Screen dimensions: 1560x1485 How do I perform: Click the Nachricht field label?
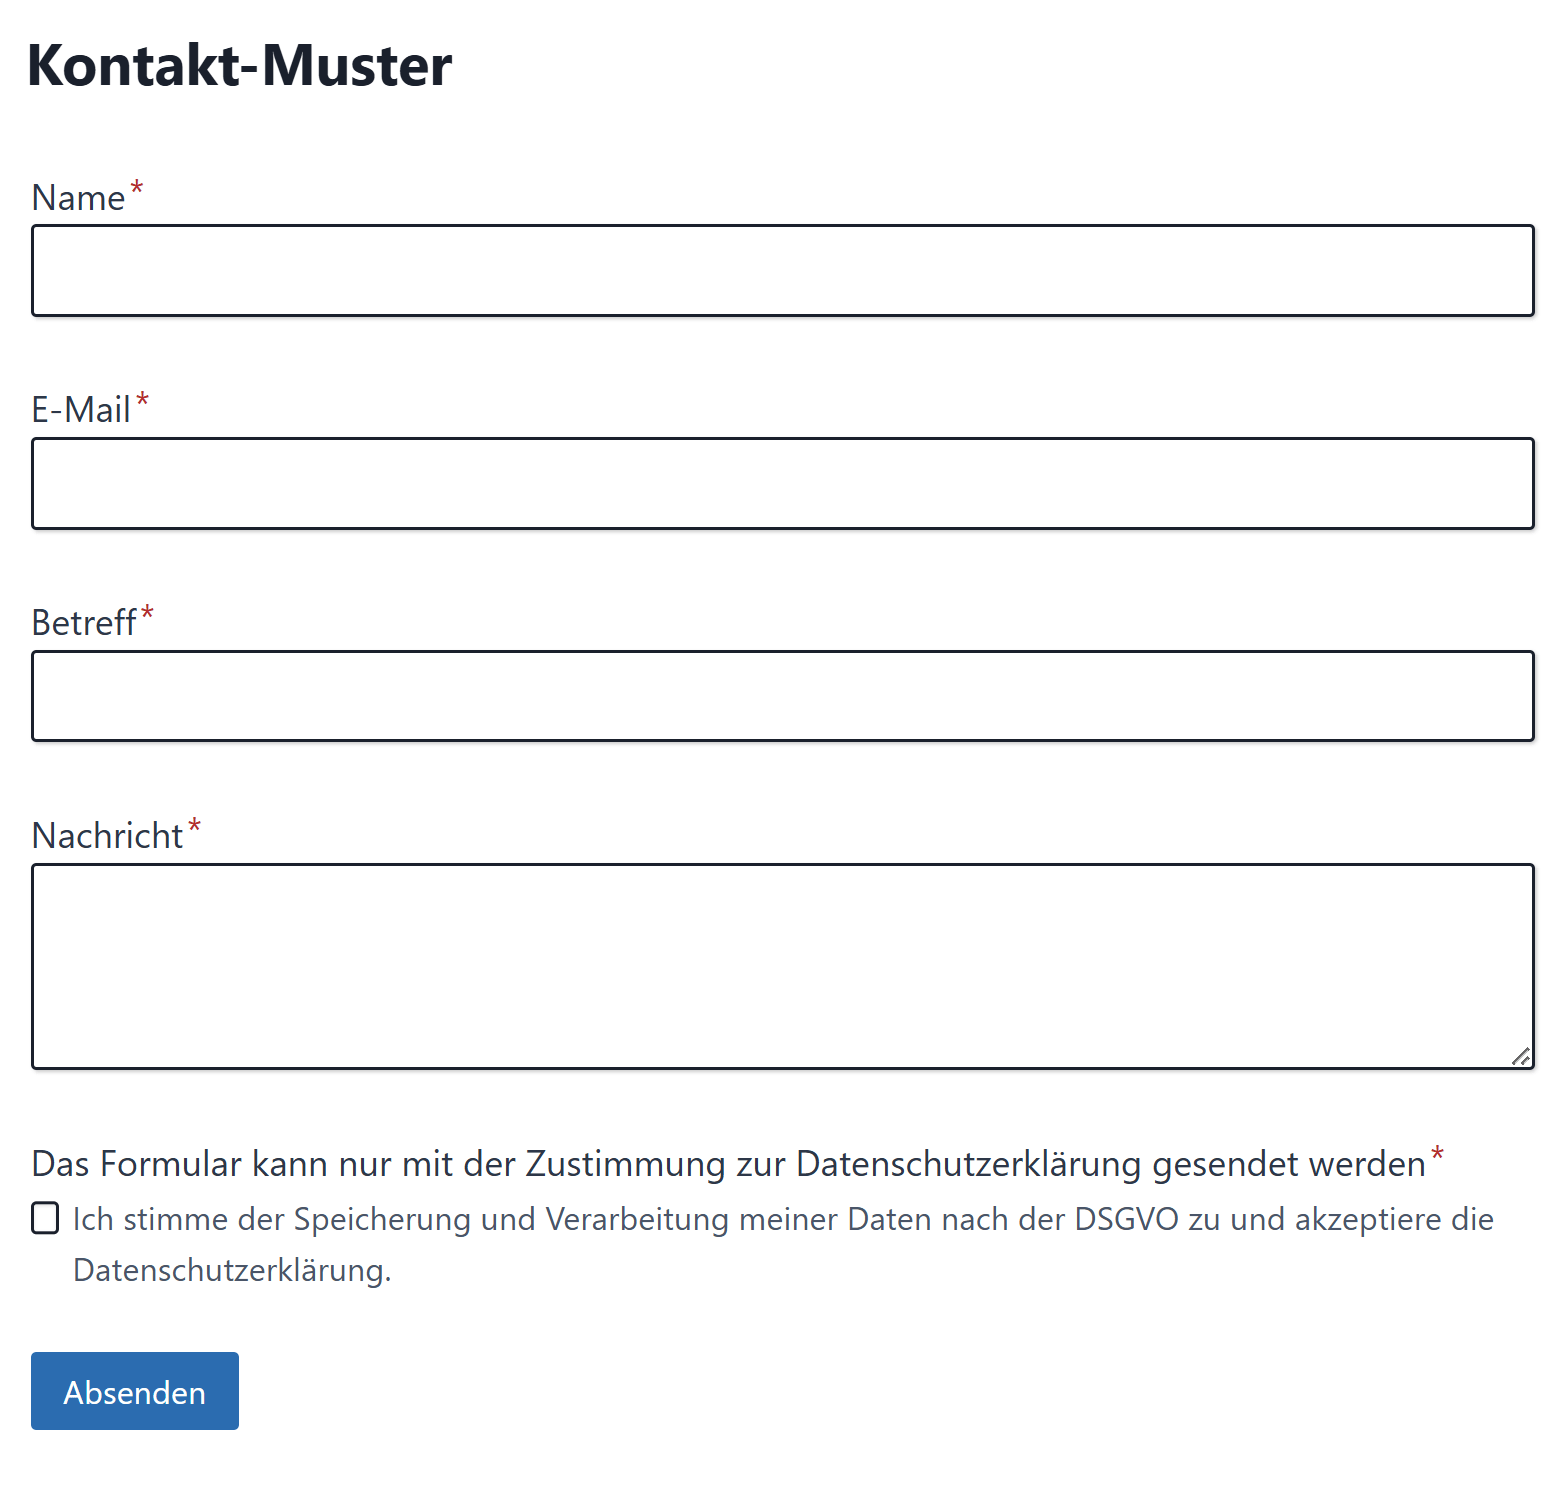click(107, 836)
